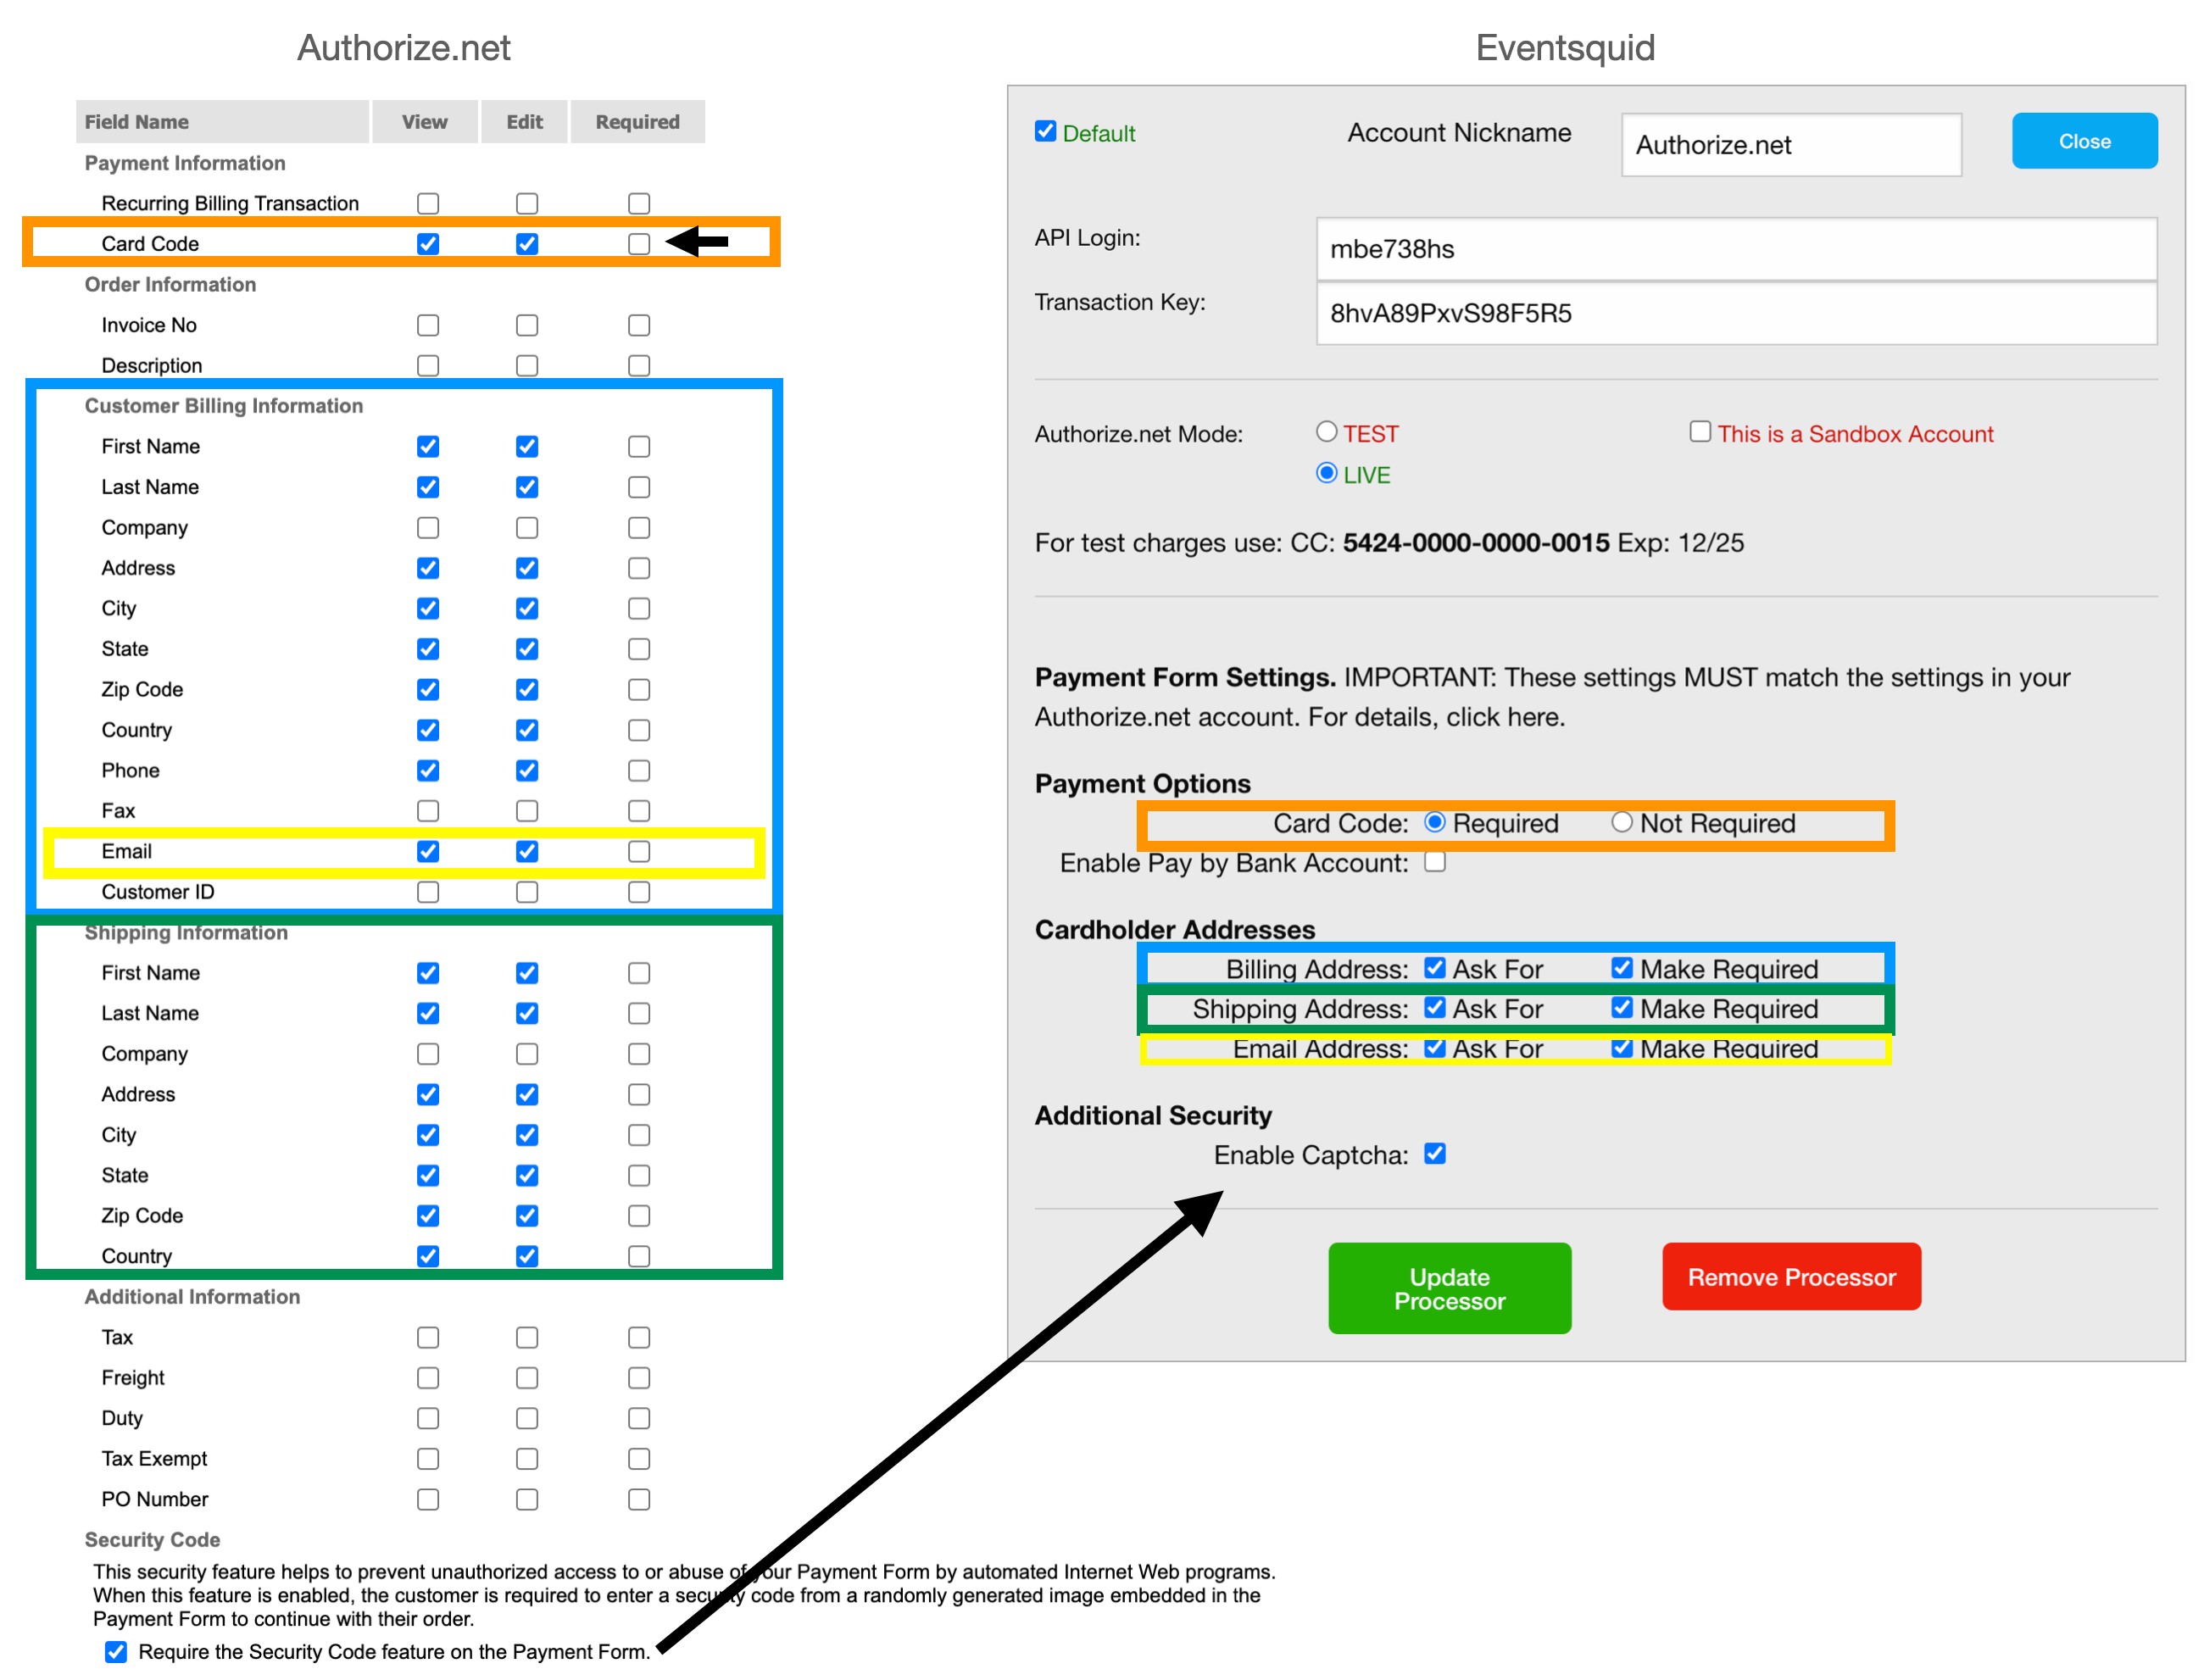Viewport: 2204px width, 1680px height.
Task: Toggle Billing Address Ask For checkbox
Action: (1434, 967)
